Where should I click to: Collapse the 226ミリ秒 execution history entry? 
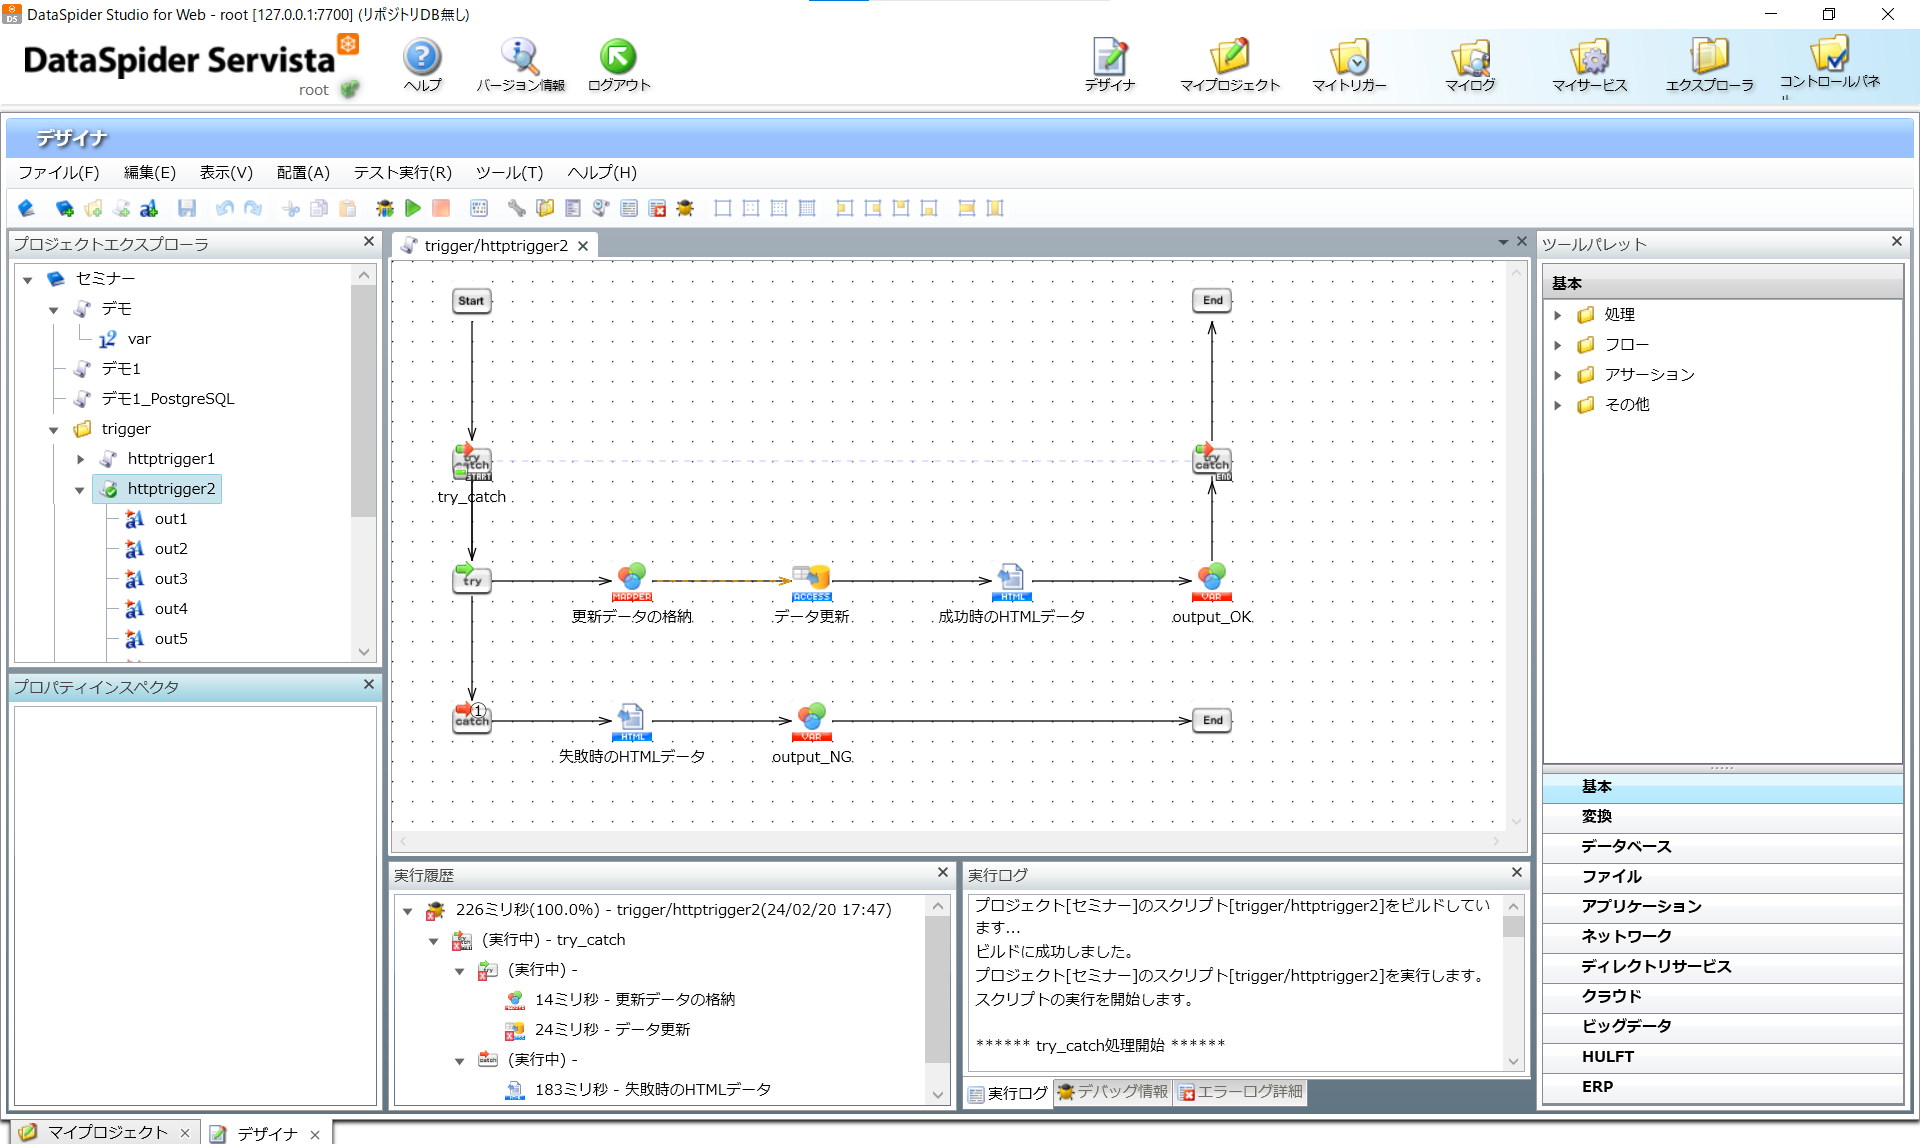tap(407, 910)
